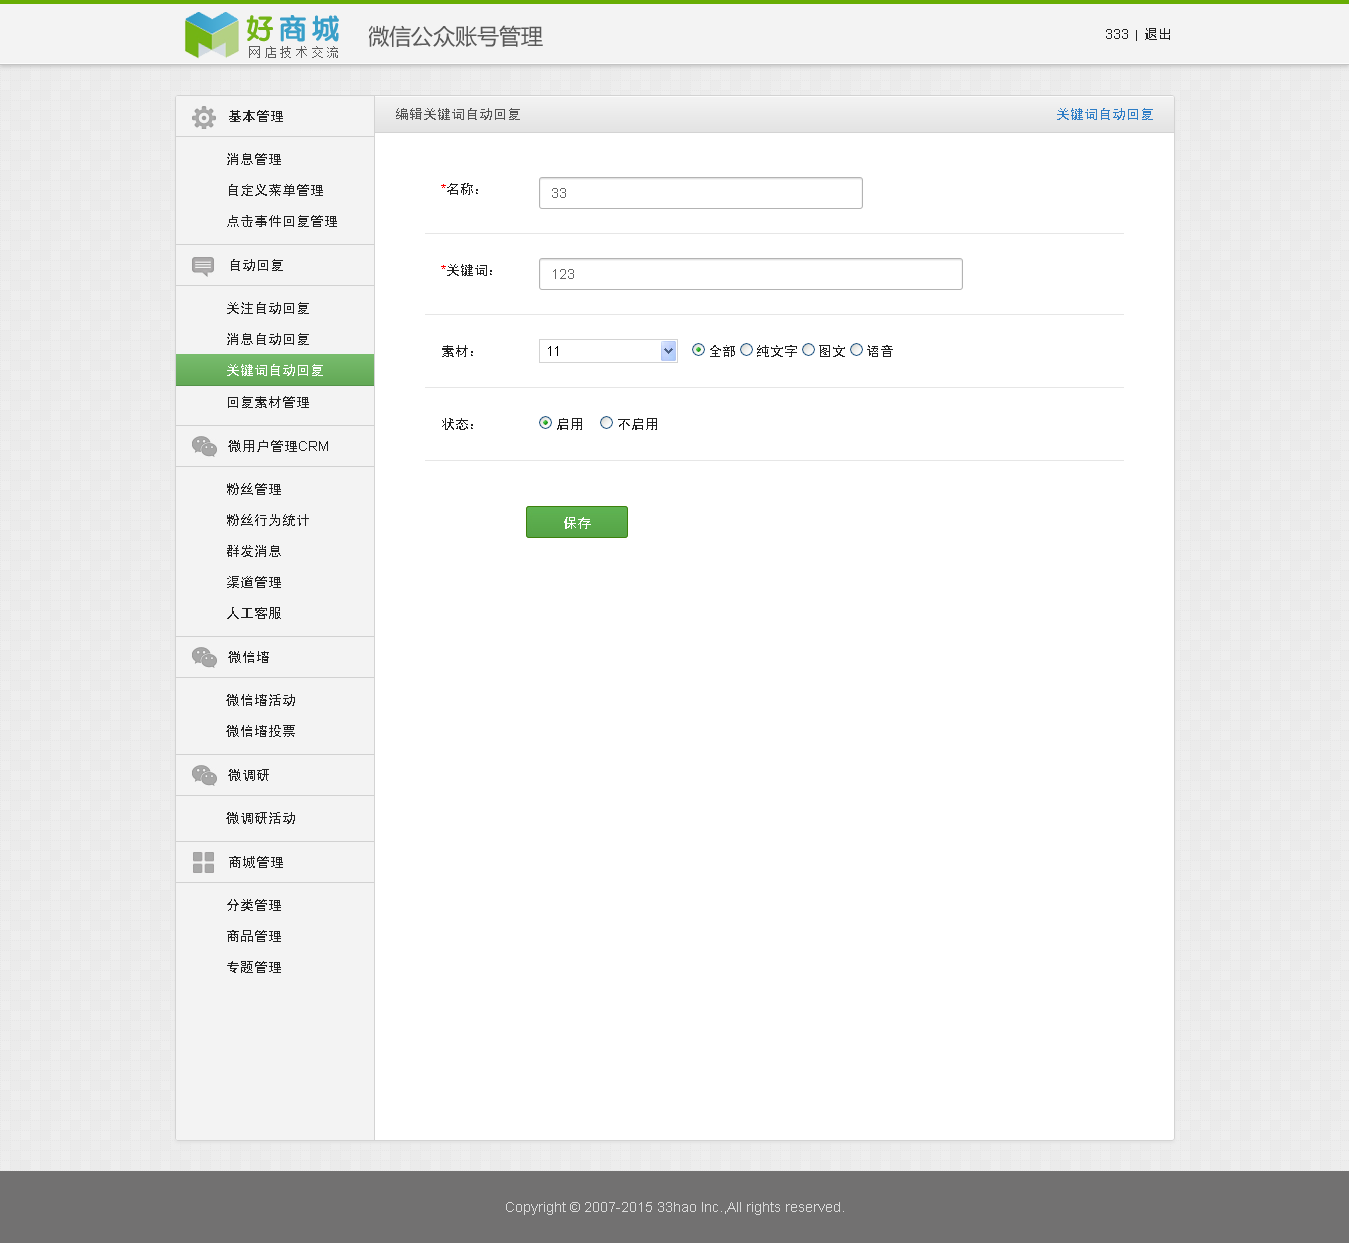Click the 编辑关键词自动回复 panel title

[x=458, y=115]
